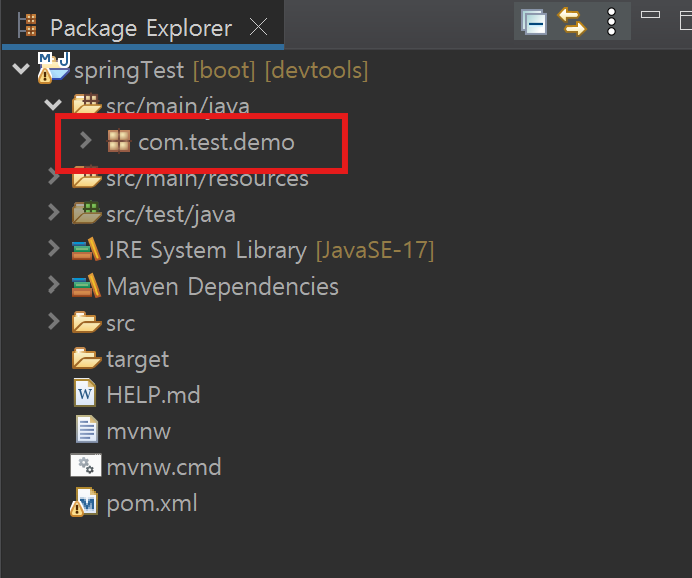Select the mvnw.cmd file label

point(164,467)
